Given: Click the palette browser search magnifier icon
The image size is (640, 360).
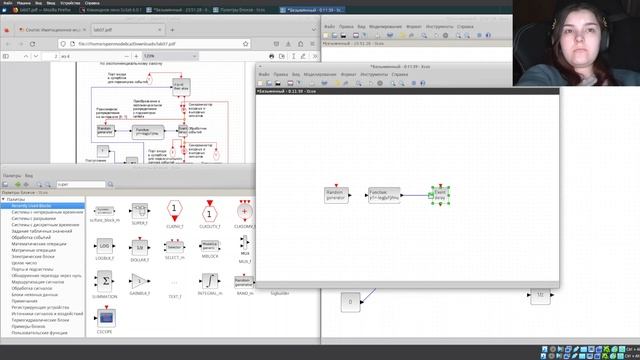Looking at the screenshot, I should pyautogui.click(x=110, y=184).
